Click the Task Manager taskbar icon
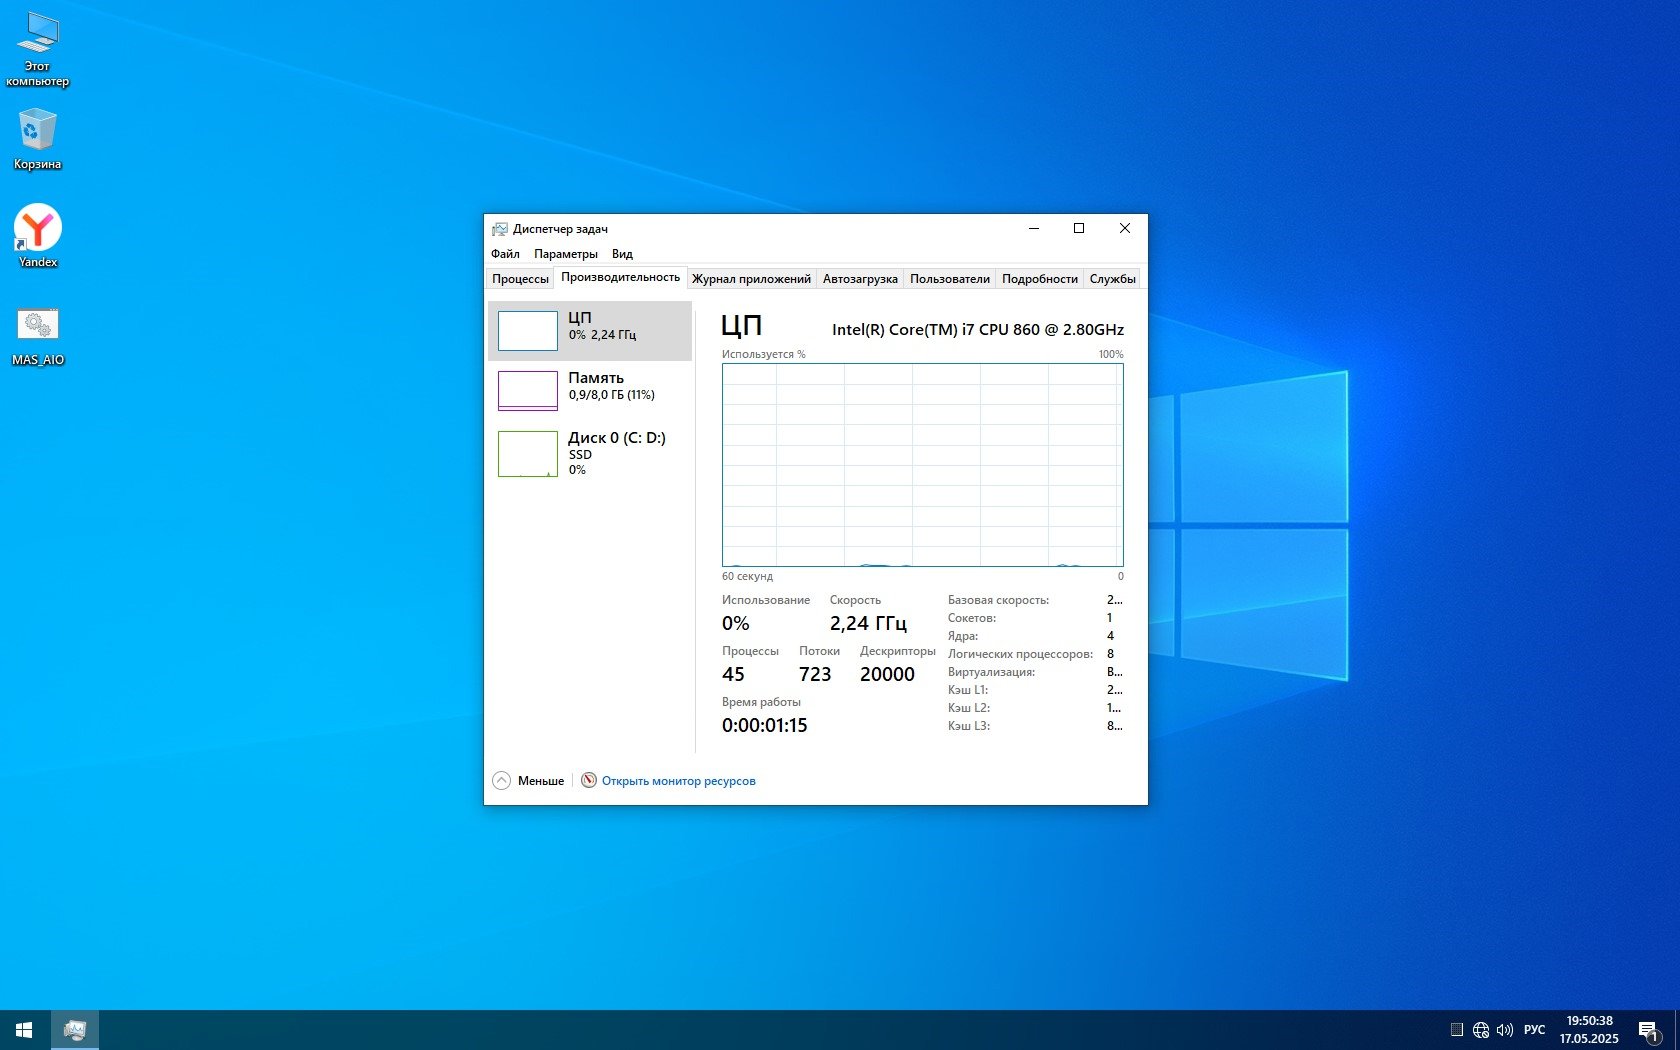This screenshot has height=1050, width=1680. (x=75, y=1030)
